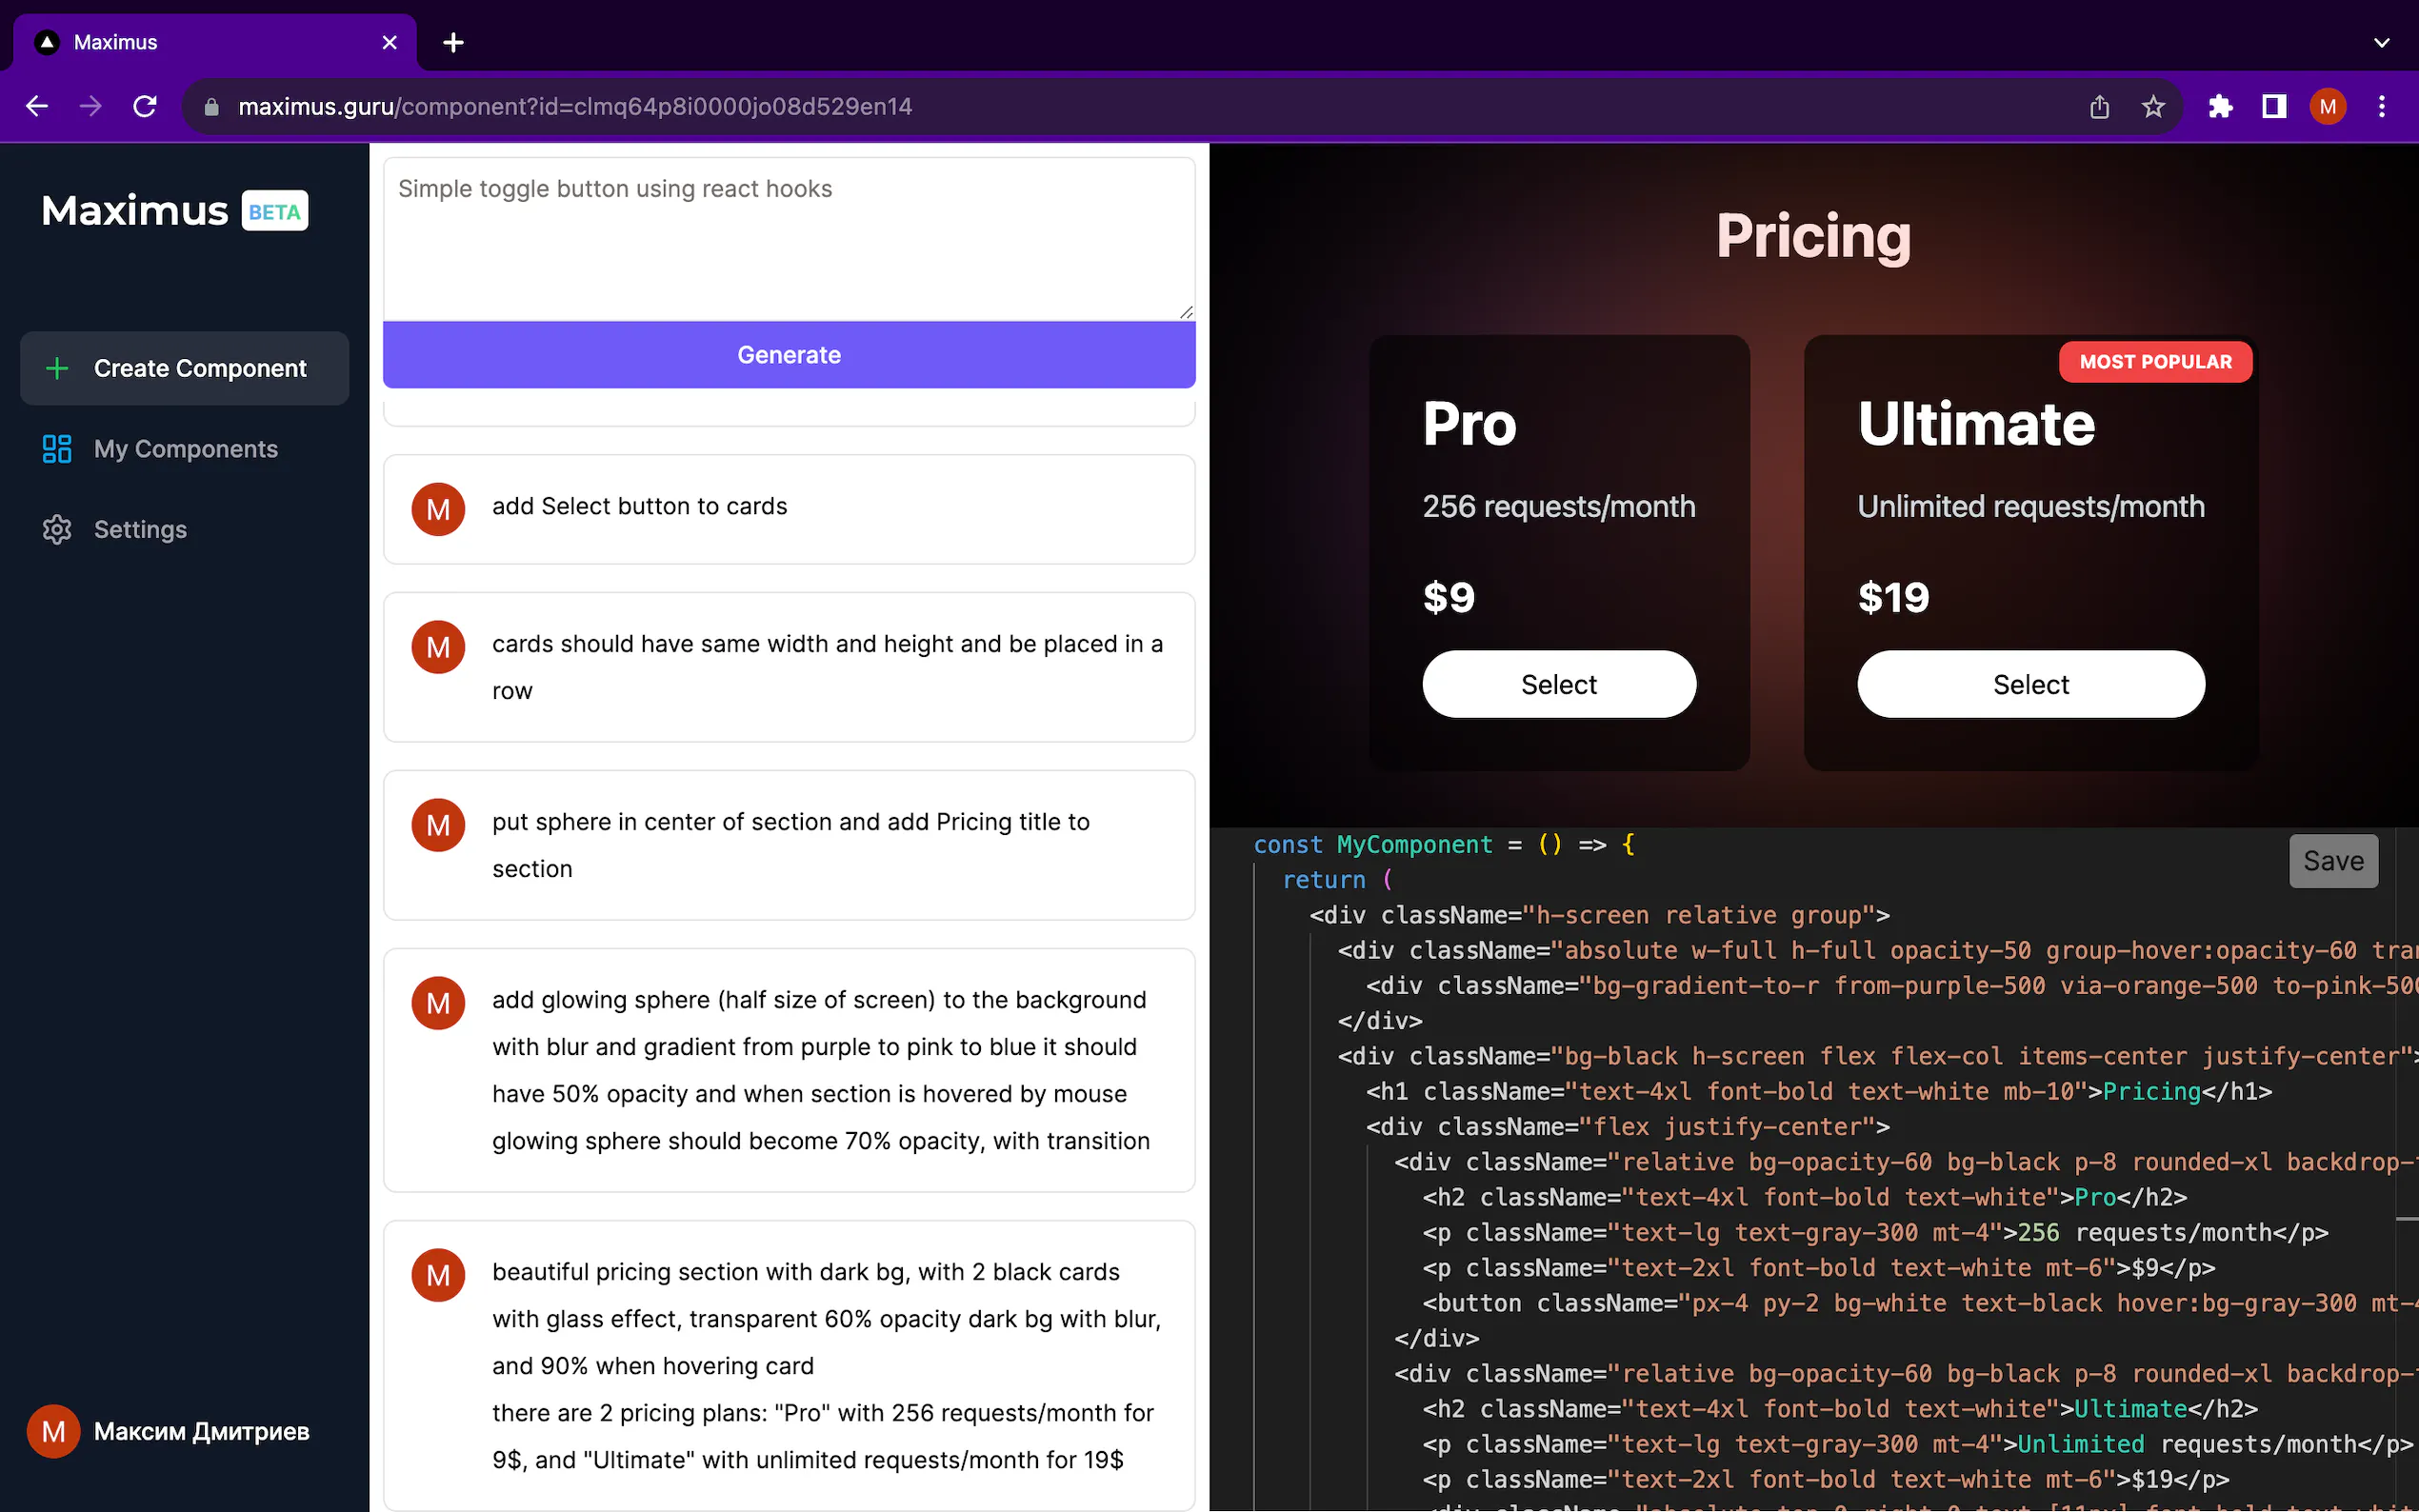Viewport: 2419px width, 1512px height.
Task: Choose the Pro plan Select button
Action: click(1558, 684)
